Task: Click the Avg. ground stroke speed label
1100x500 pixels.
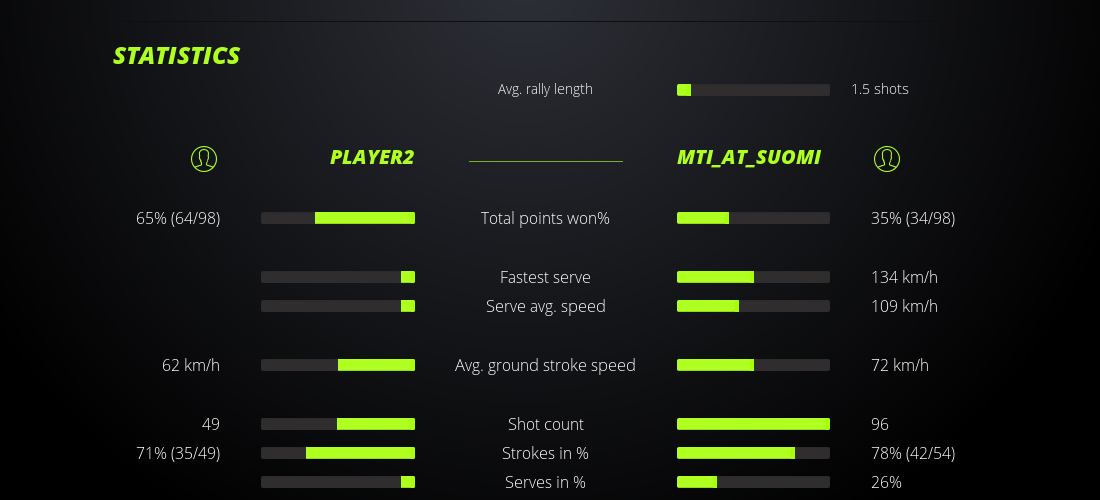Action: tap(545, 365)
